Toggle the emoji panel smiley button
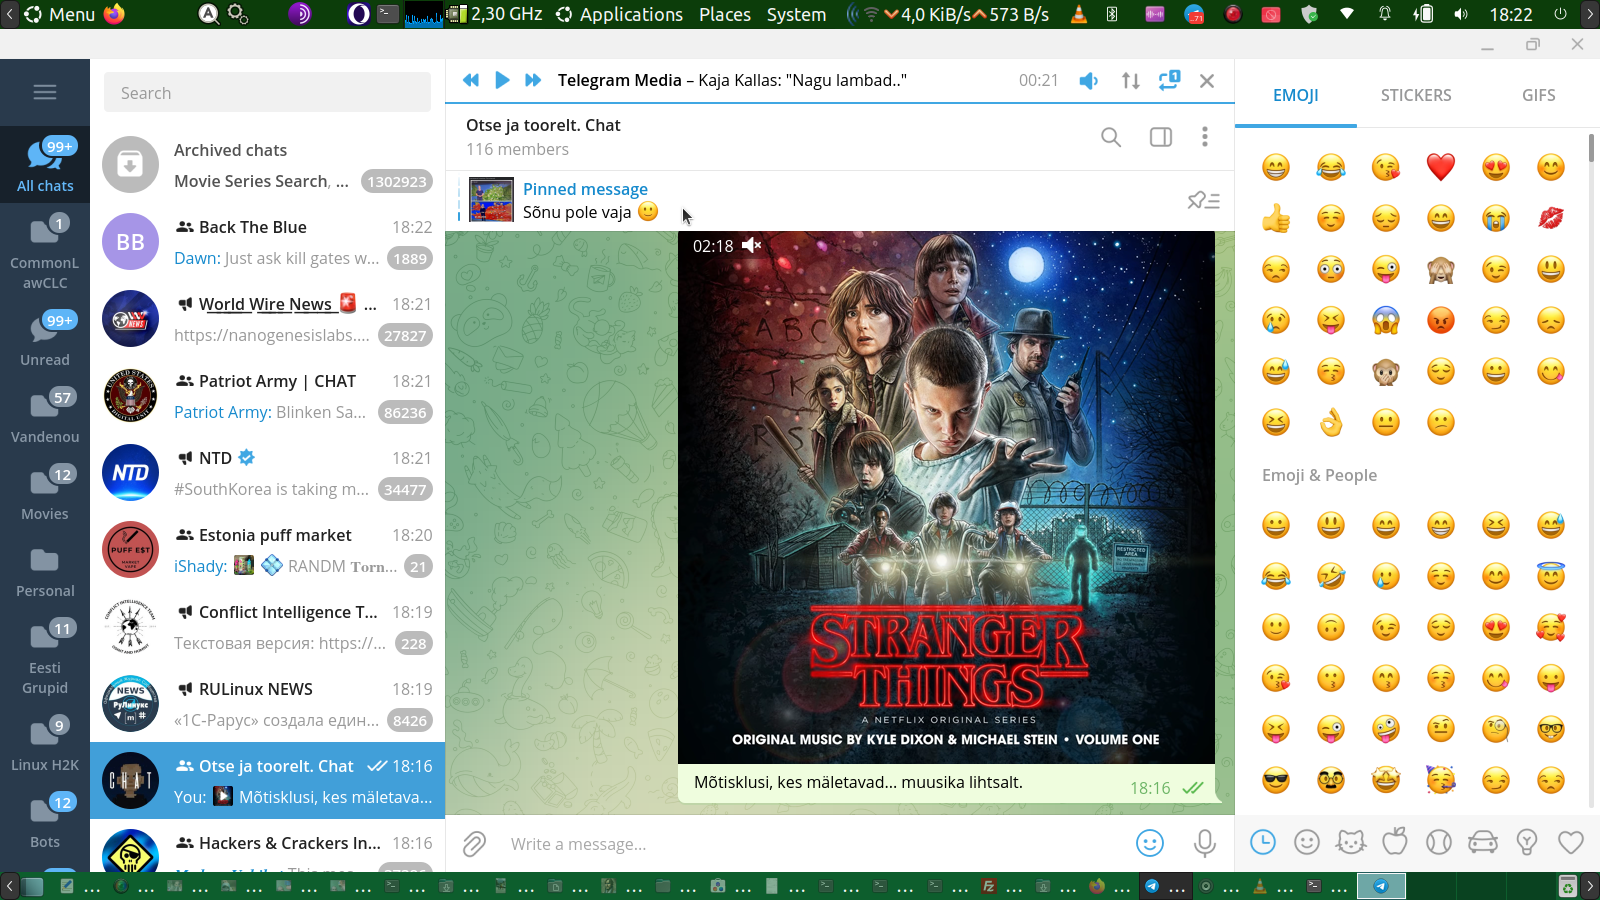The image size is (1600, 900). 1150,844
